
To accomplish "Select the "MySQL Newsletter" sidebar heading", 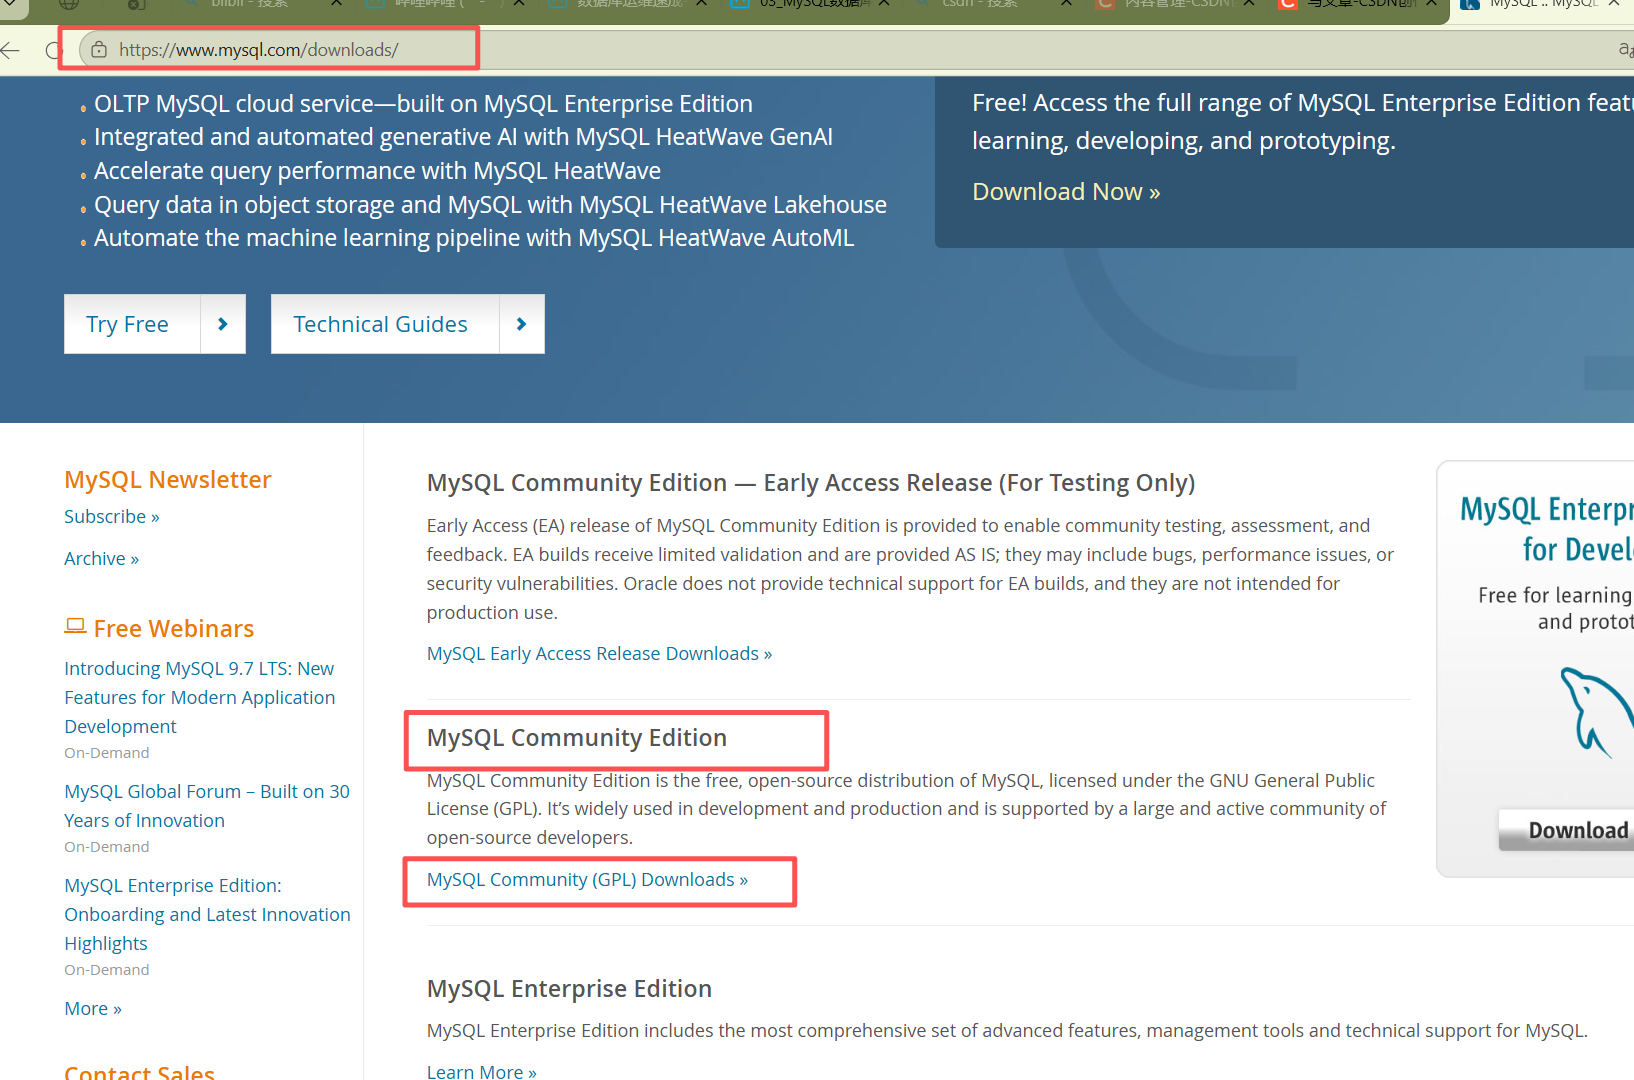I will 168,479.
